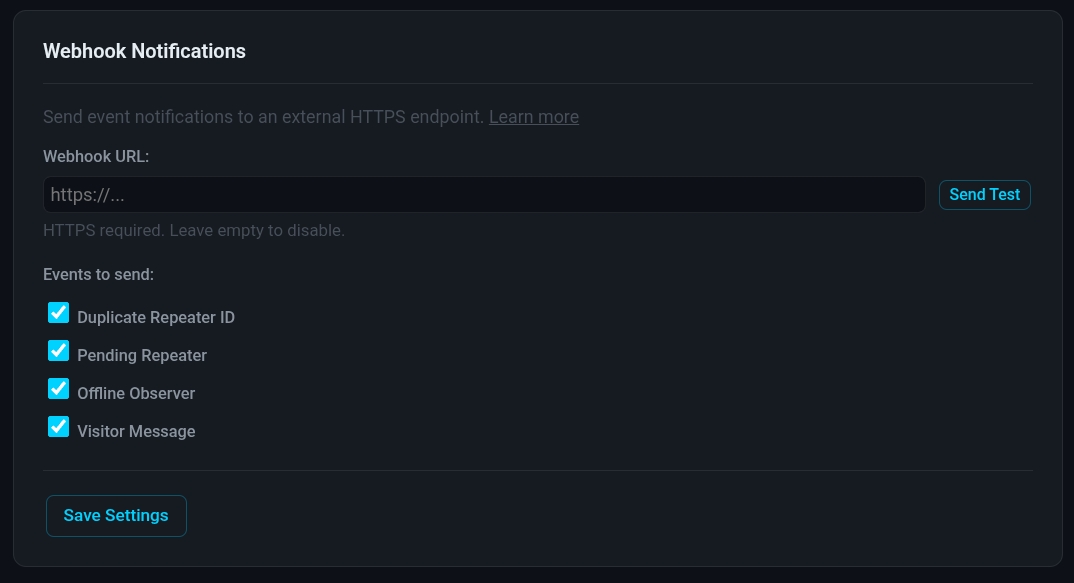Click the "https://..." placeholder text
1074x583 pixels.
tap(88, 195)
